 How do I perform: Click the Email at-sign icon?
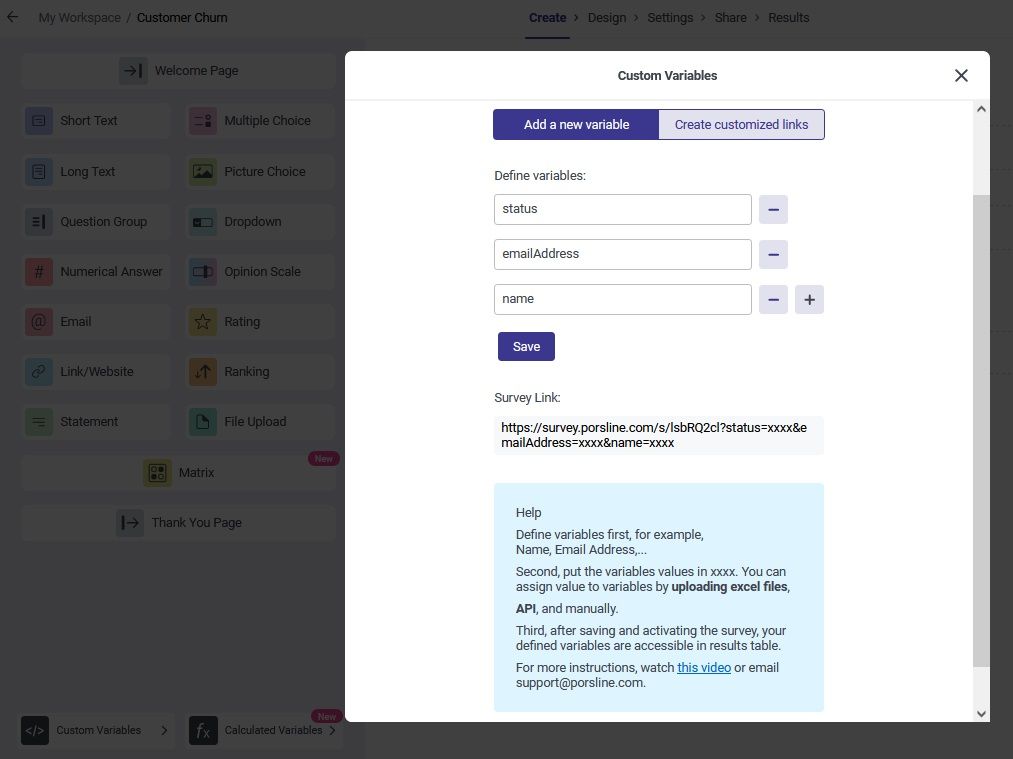39,322
